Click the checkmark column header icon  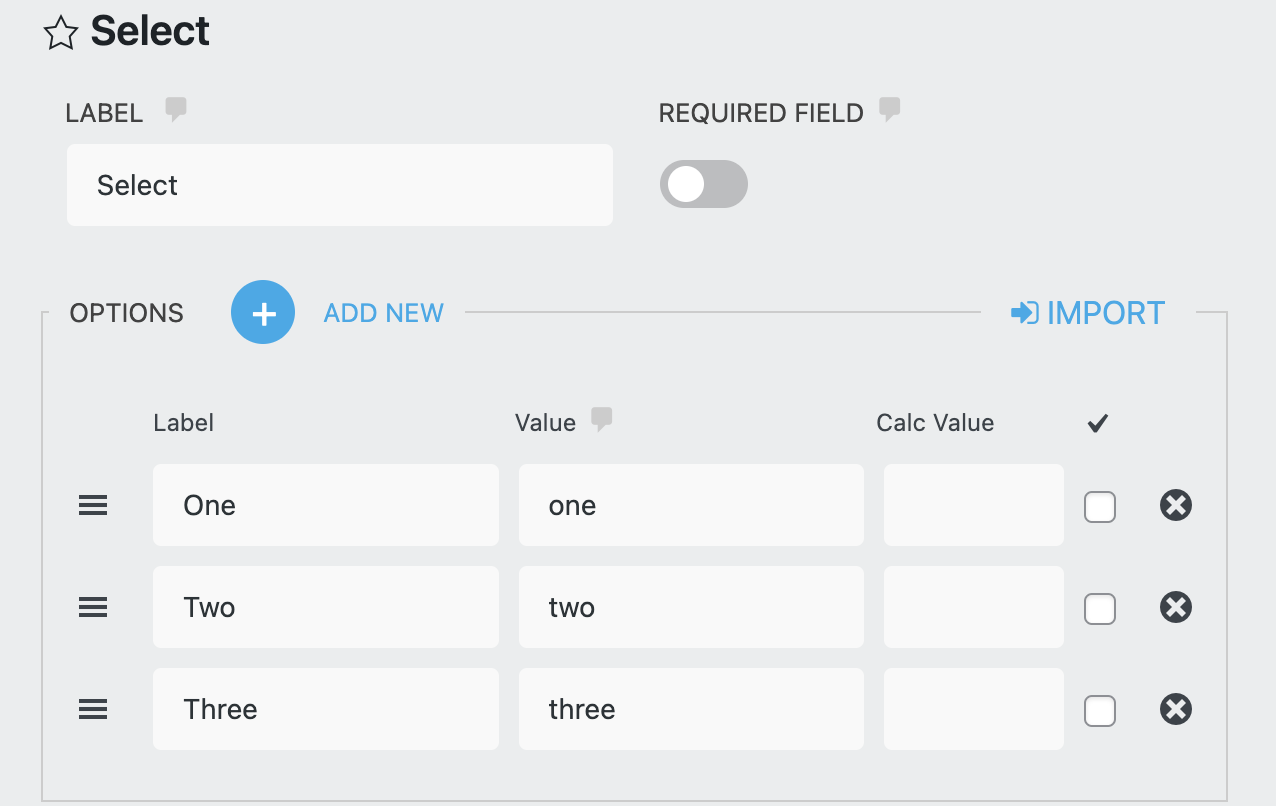tap(1097, 422)
